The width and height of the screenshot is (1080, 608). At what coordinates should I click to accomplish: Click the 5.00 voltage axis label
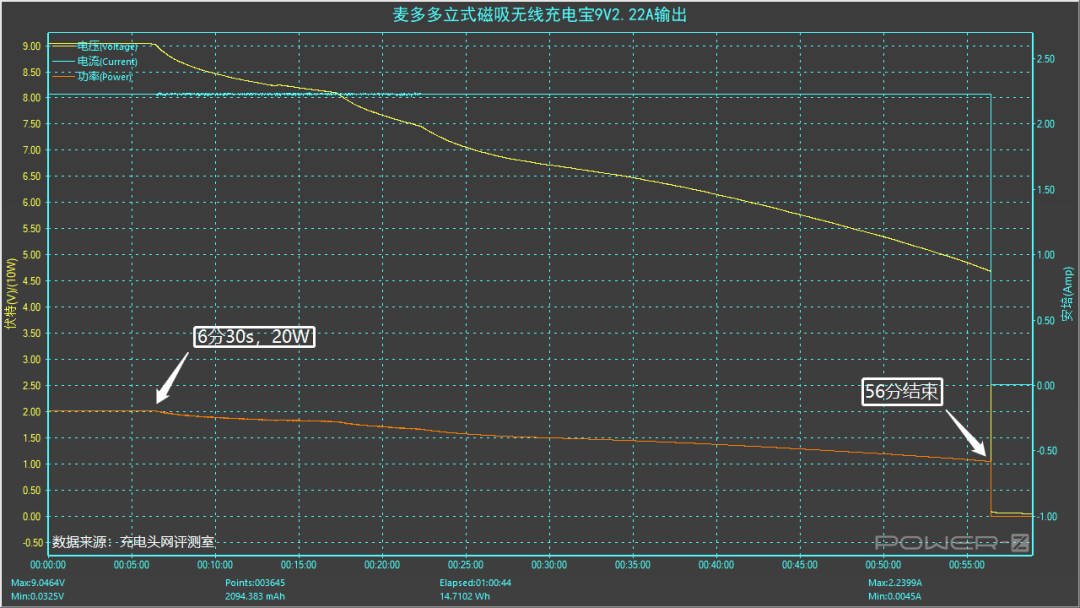[32, 255]
